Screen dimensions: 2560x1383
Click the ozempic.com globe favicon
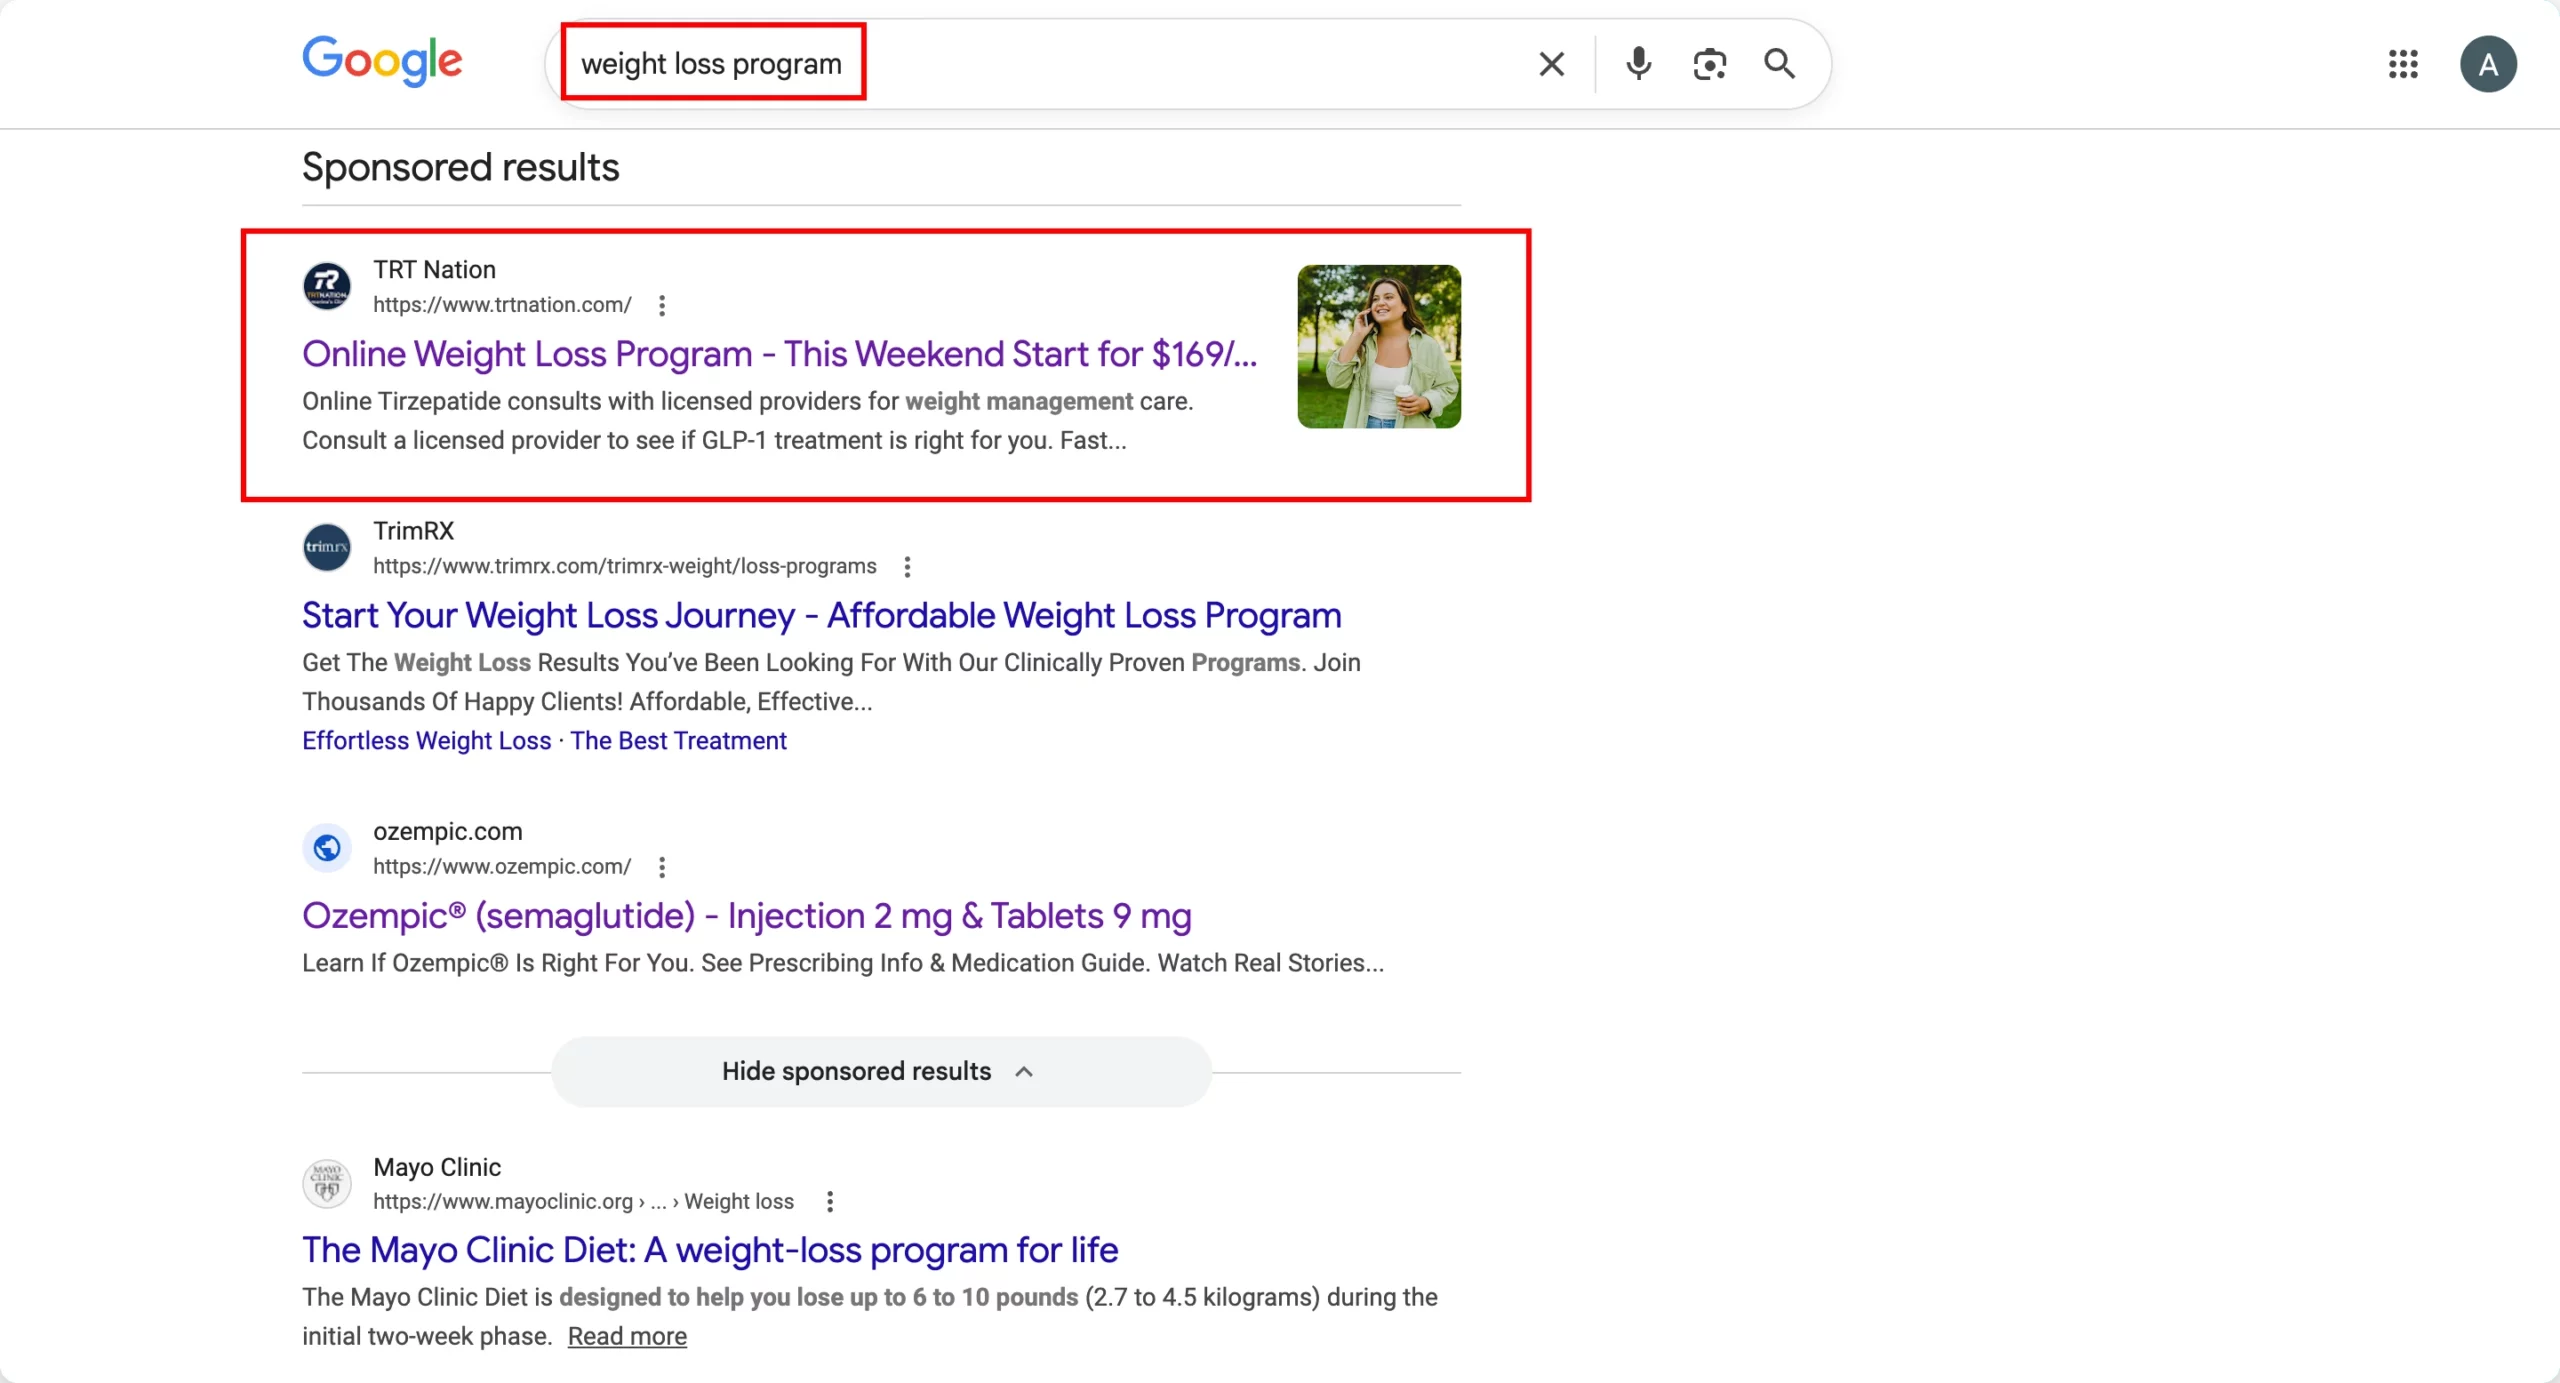click(327, 848)
